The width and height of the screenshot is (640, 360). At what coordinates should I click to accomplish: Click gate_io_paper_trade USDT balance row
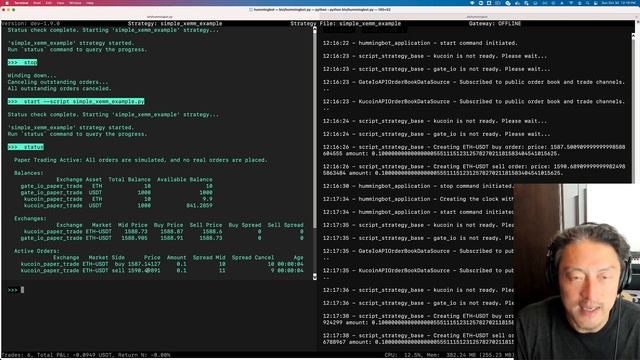click(x=116, y=193)
